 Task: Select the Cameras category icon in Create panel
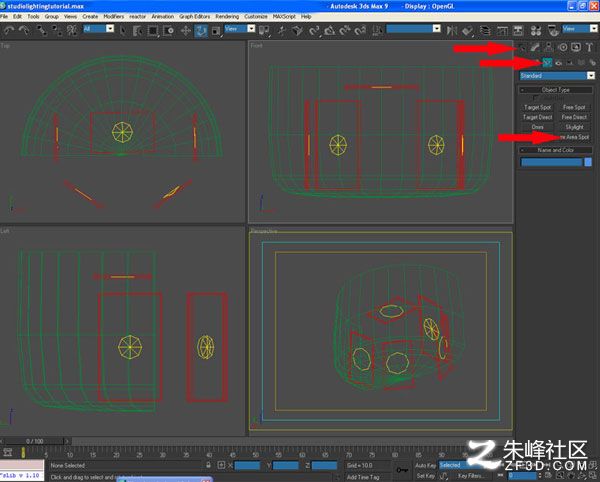559,62
